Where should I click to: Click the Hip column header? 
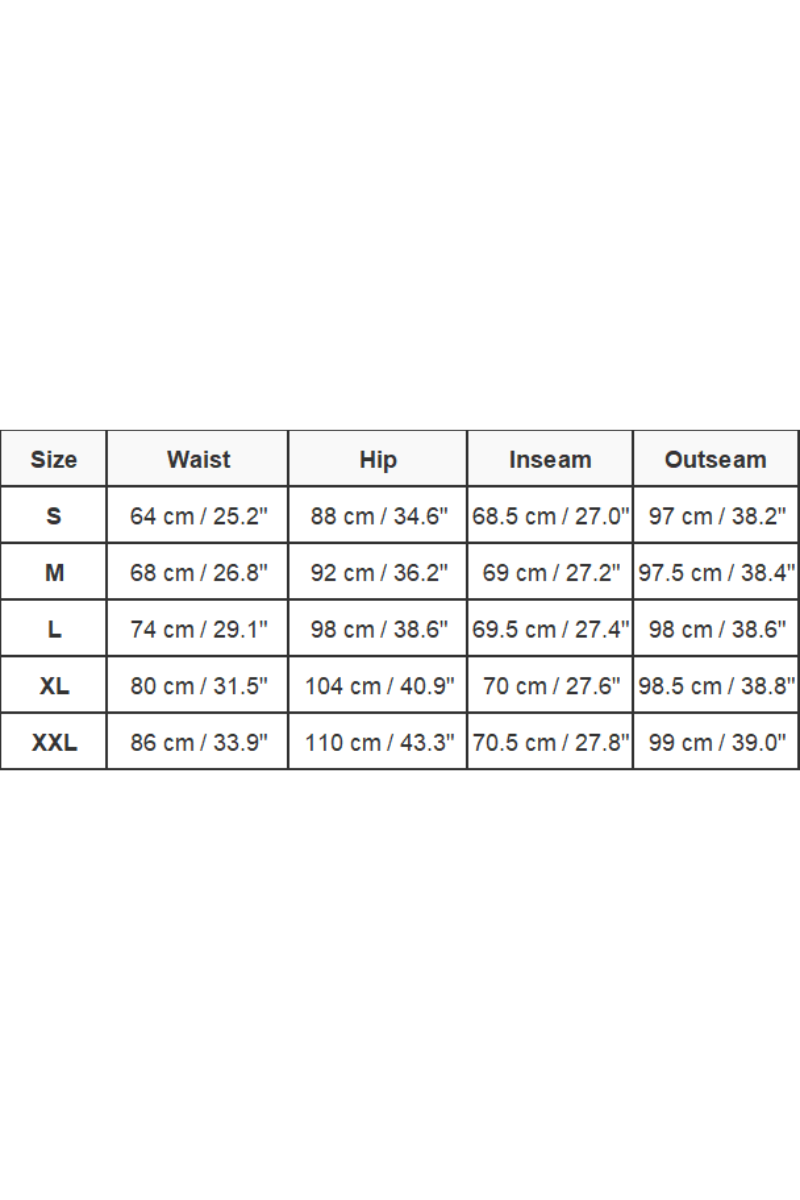(x=378, y=459)
